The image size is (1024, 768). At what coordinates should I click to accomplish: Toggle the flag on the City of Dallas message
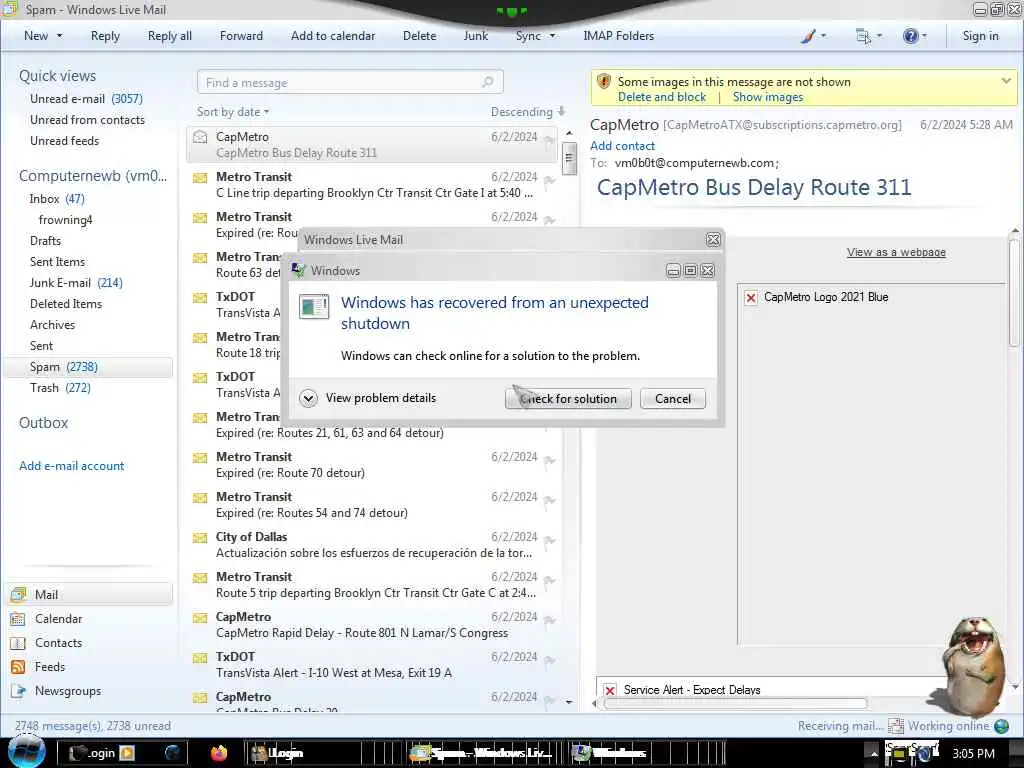point(550,541)
